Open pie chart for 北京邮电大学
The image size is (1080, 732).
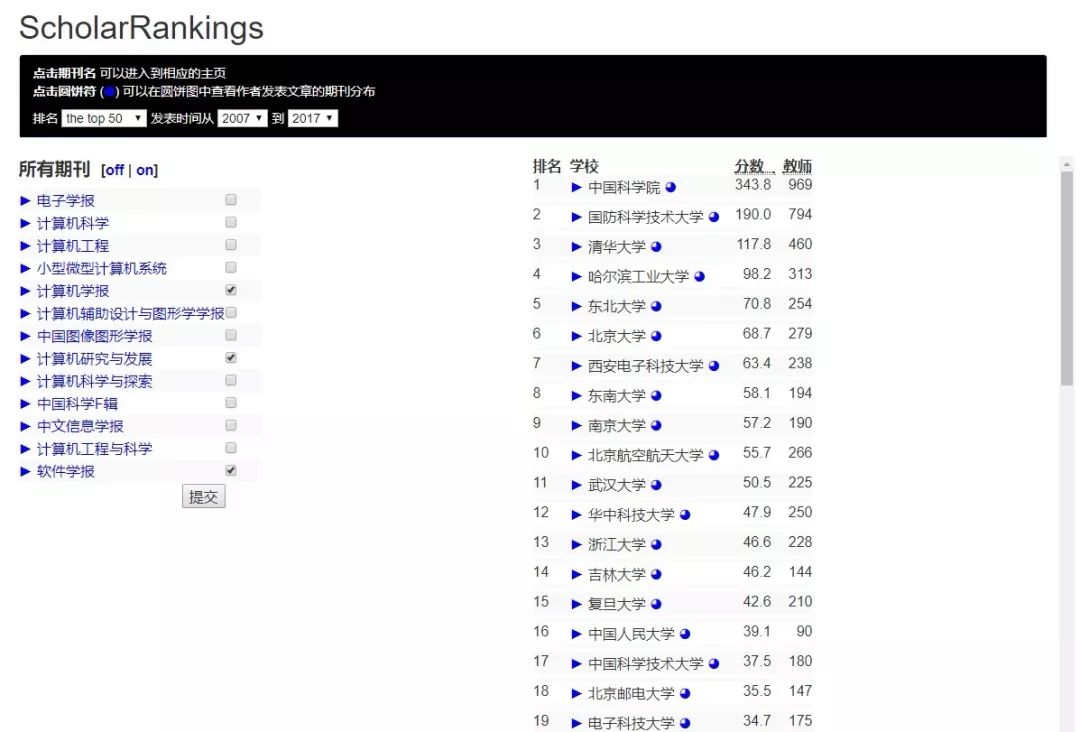pyautogui.click(x=685, y=693)
